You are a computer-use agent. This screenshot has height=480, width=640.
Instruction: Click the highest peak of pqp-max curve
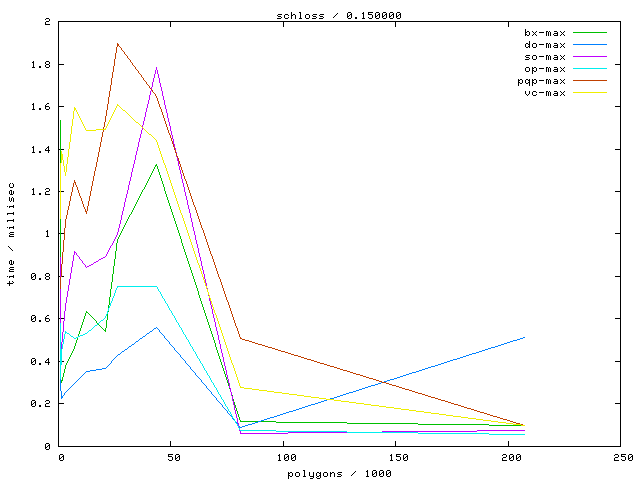117,43
